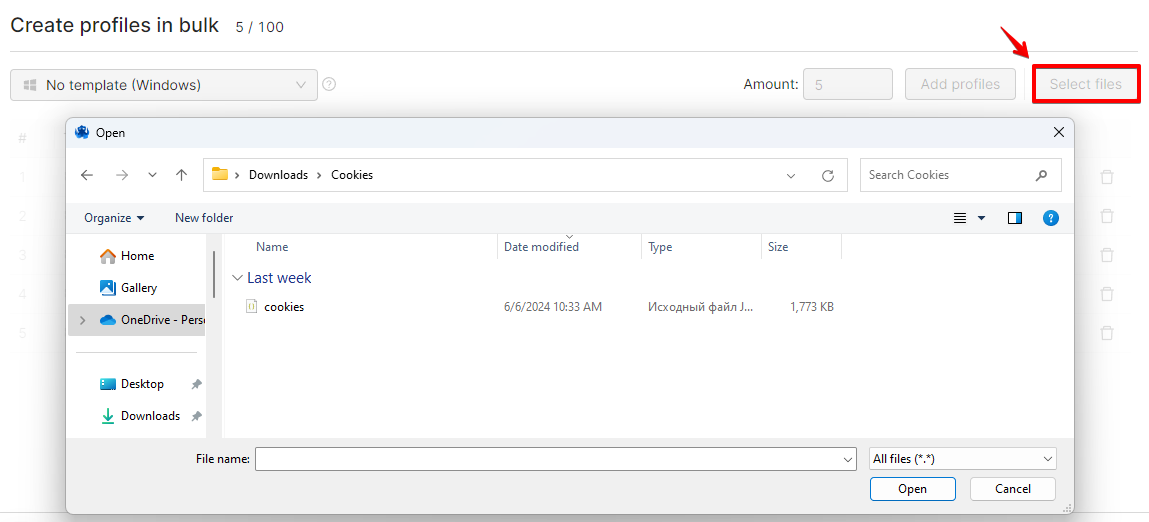Click the template help question icon
The height and width of the screenshot is (522, 1149).
coord(330,84)
